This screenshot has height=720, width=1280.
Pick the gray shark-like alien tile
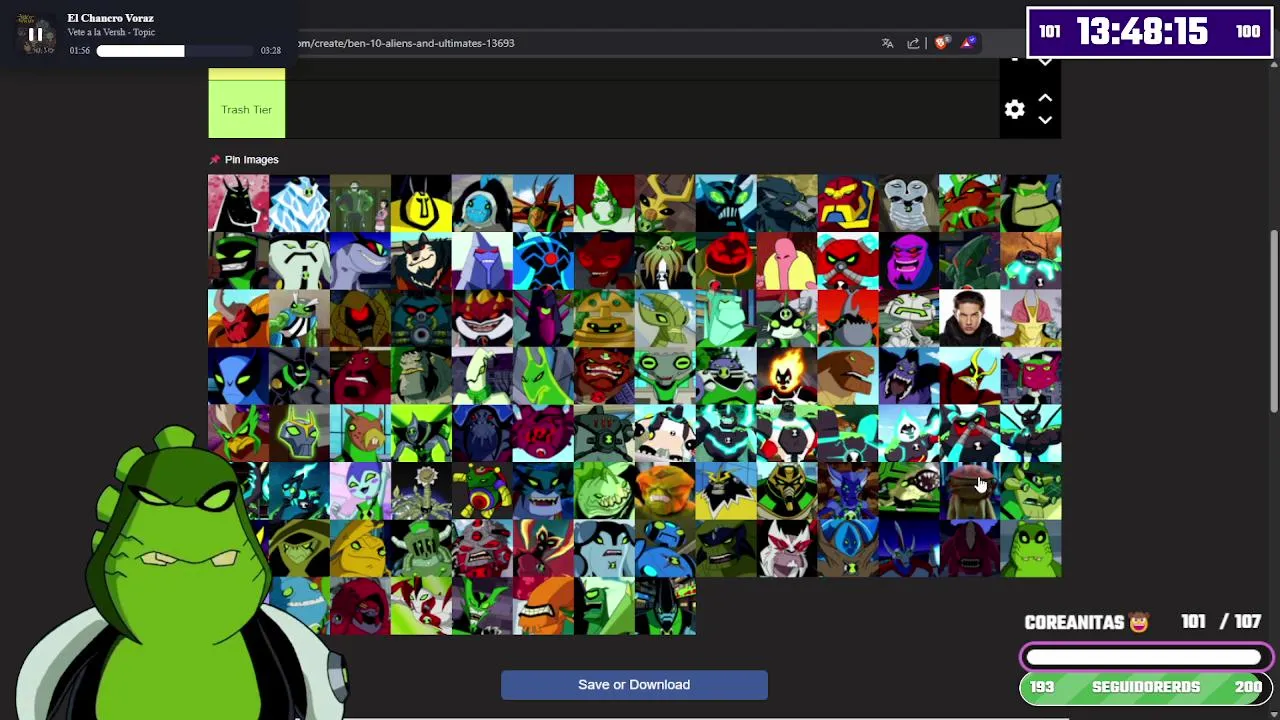click(x=360, y=261)
